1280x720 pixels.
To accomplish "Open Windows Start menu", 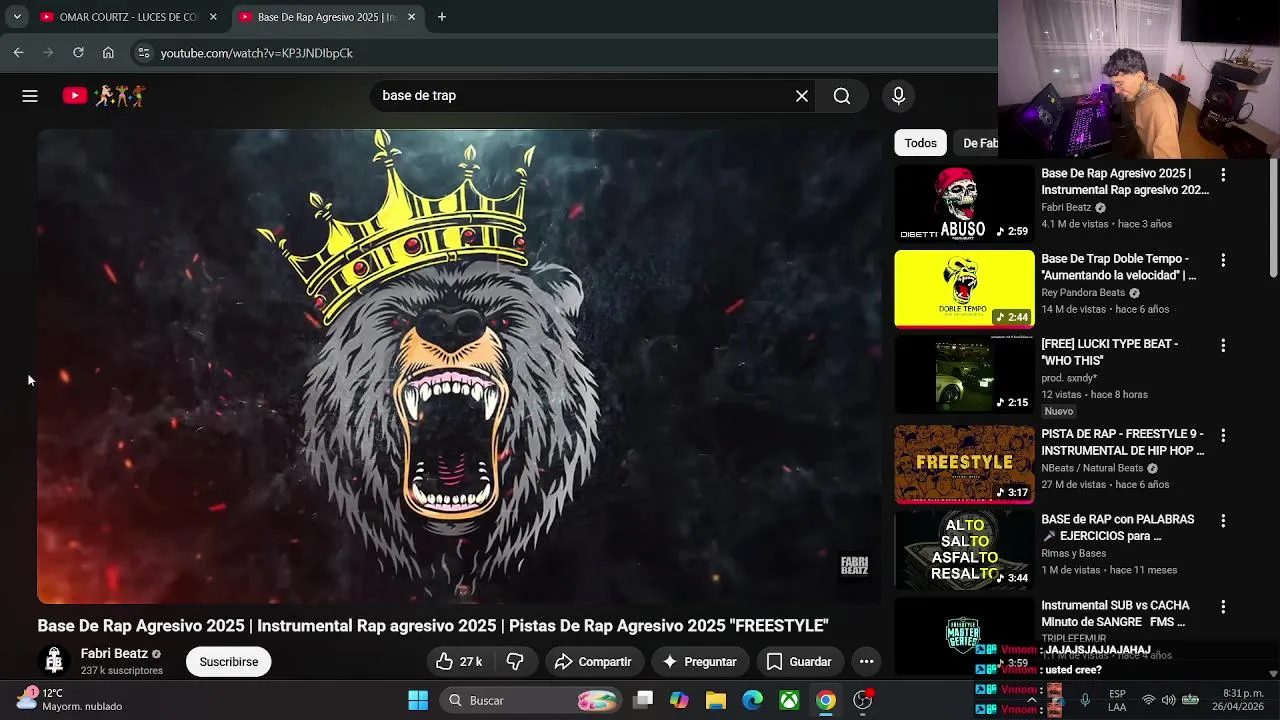I will click(x=418, y=700).
